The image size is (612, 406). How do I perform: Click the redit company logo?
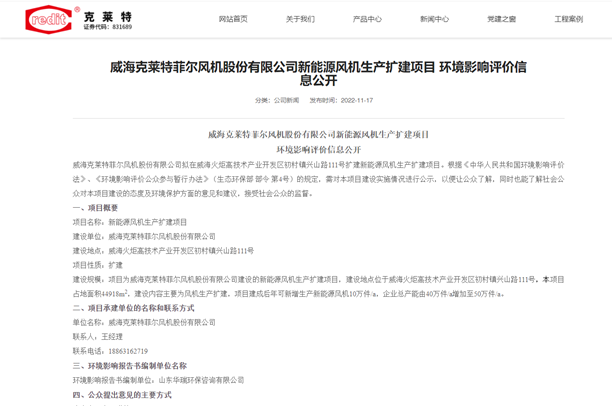49,19
